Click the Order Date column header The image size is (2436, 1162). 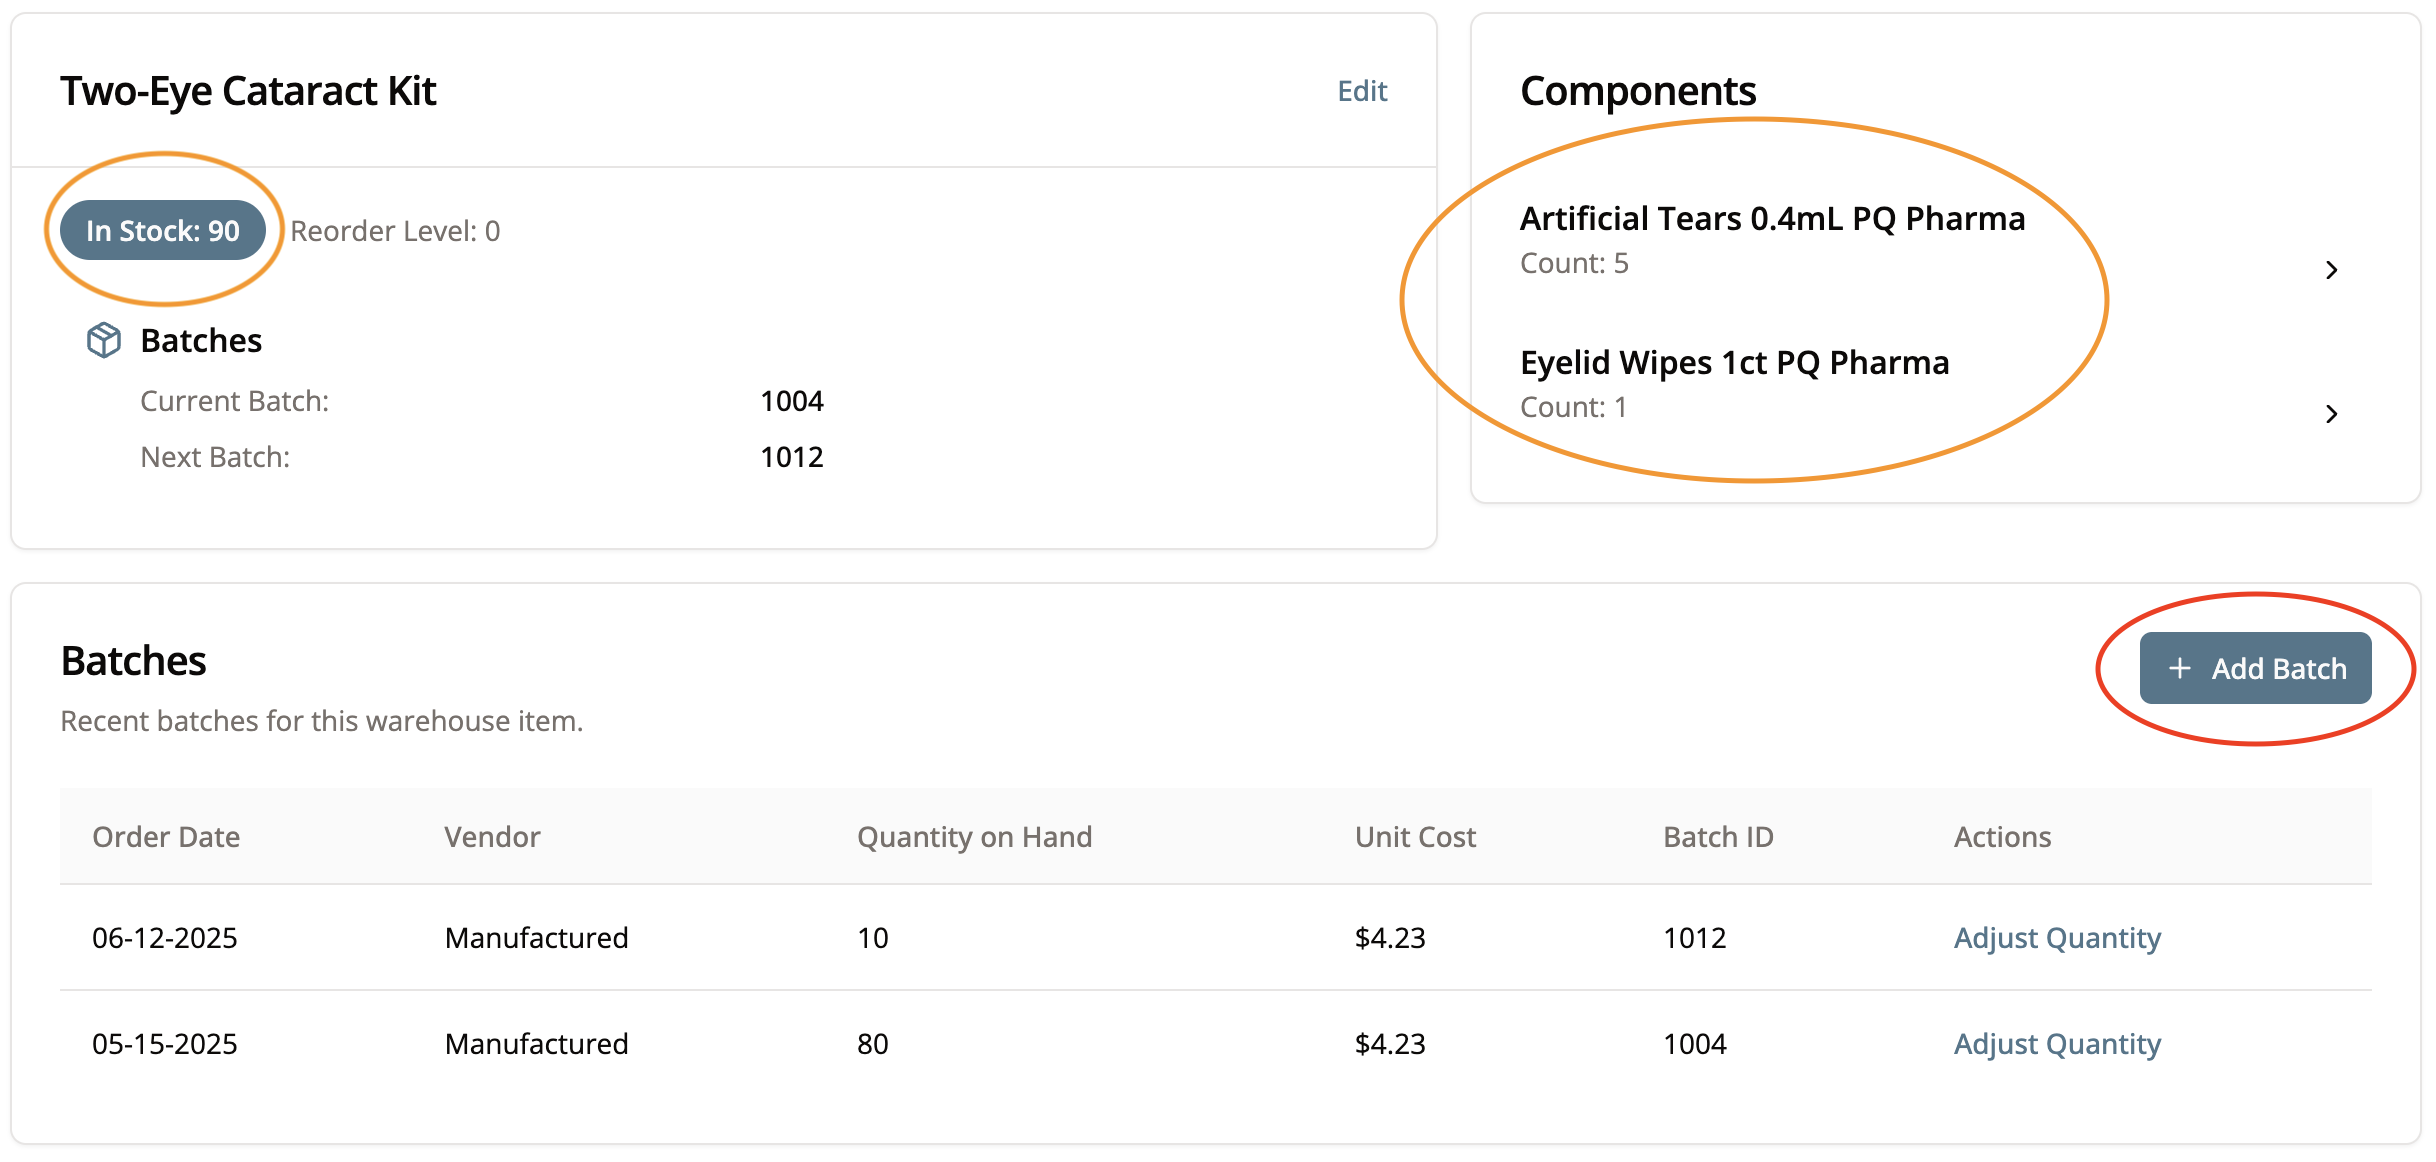tap(166, 837)
